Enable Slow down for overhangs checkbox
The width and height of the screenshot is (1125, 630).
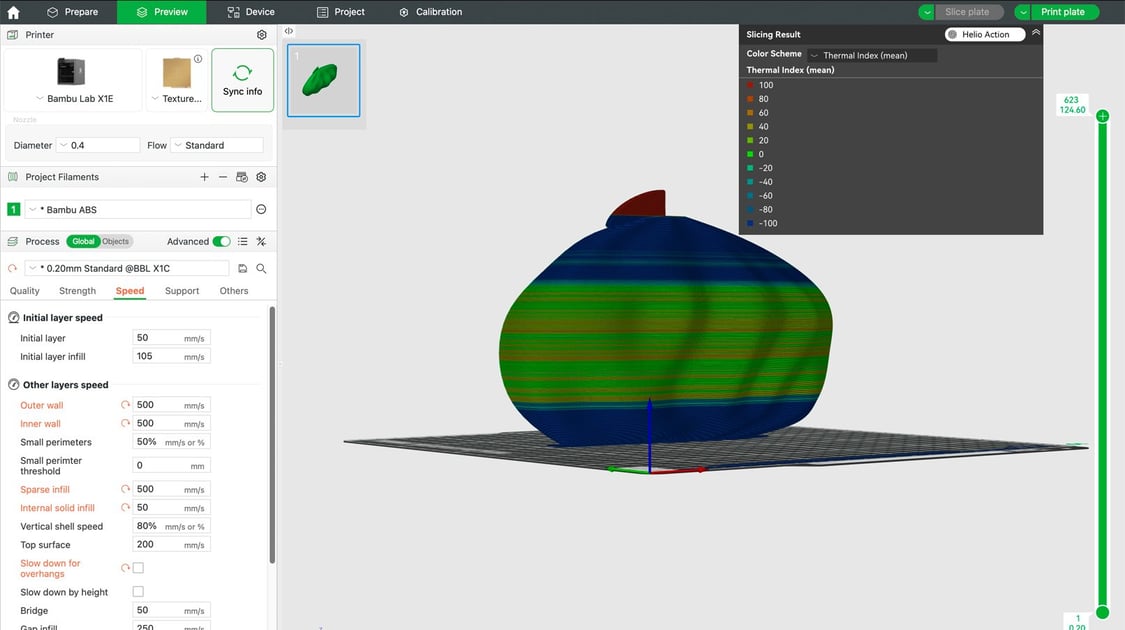pos(138,567)
